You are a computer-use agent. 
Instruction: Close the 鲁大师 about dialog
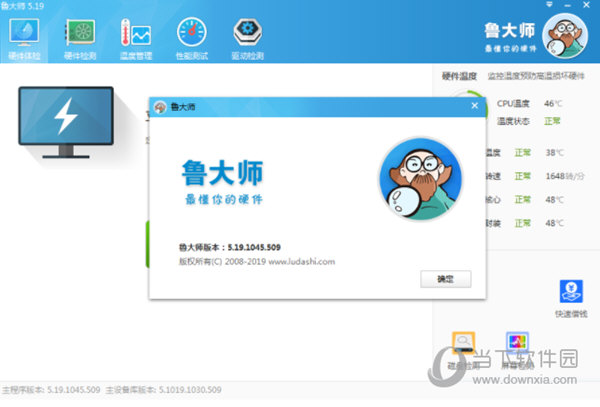474,106
